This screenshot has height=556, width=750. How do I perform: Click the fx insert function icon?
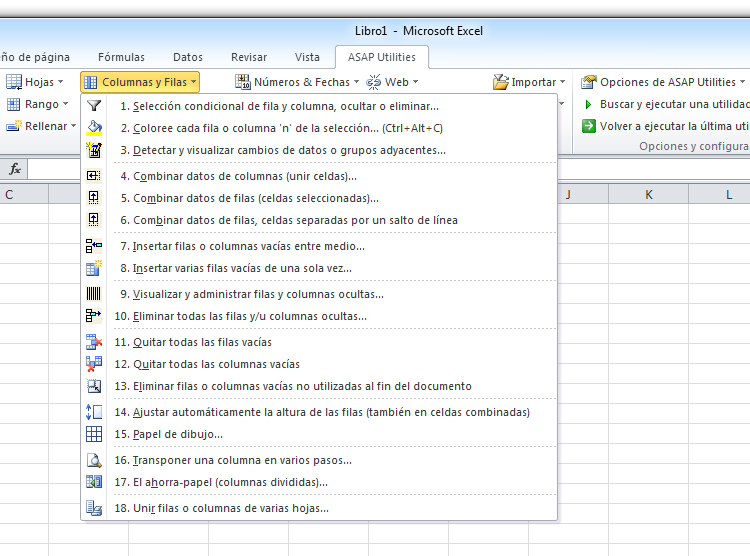[15, 169]
